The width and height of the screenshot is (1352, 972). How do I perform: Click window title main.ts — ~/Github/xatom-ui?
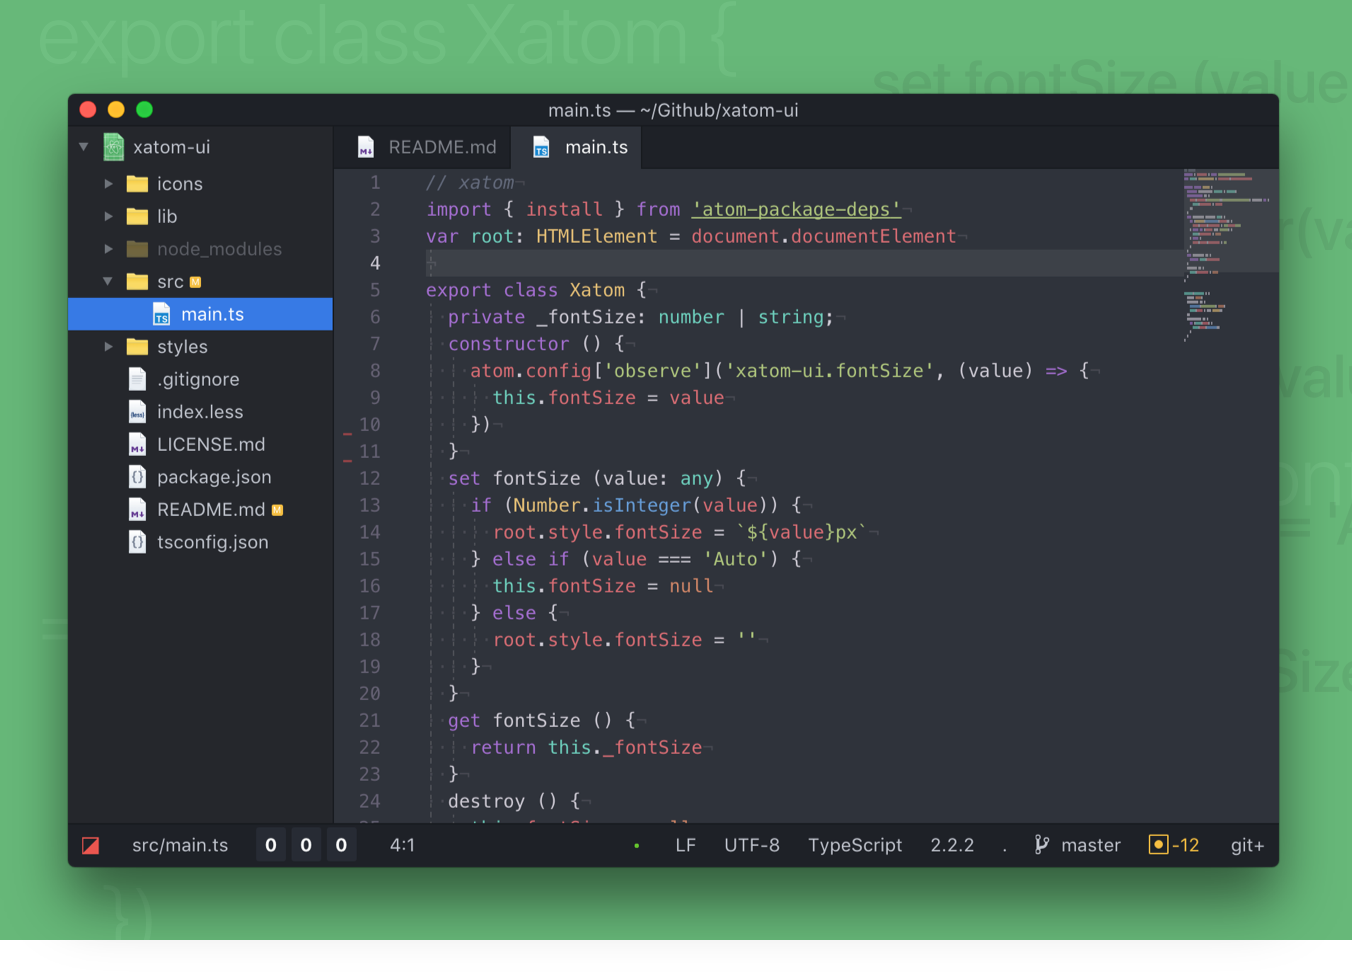[673, 110]
